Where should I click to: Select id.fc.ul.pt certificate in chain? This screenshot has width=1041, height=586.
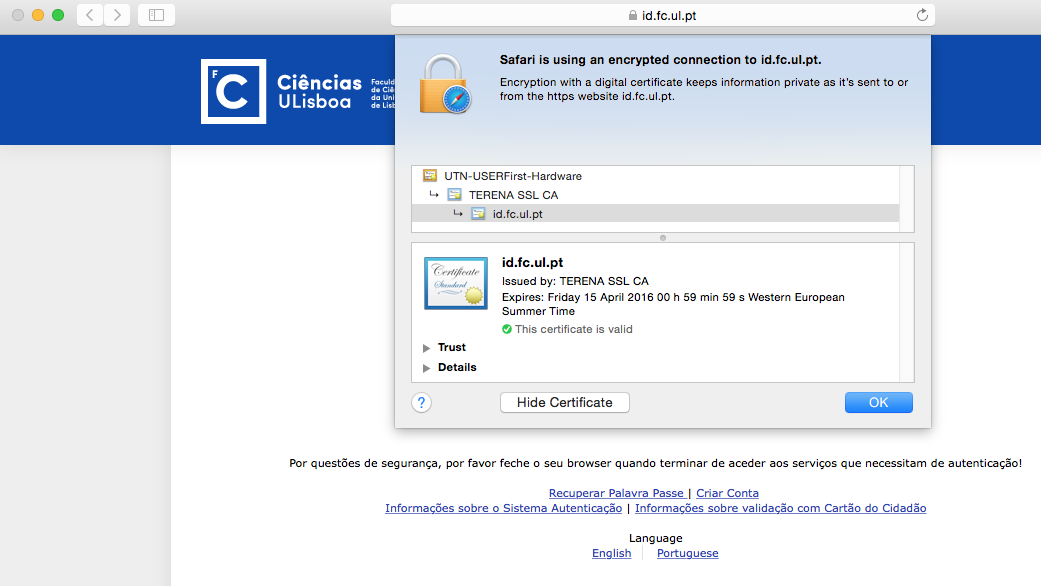click(x=518, y=214)
